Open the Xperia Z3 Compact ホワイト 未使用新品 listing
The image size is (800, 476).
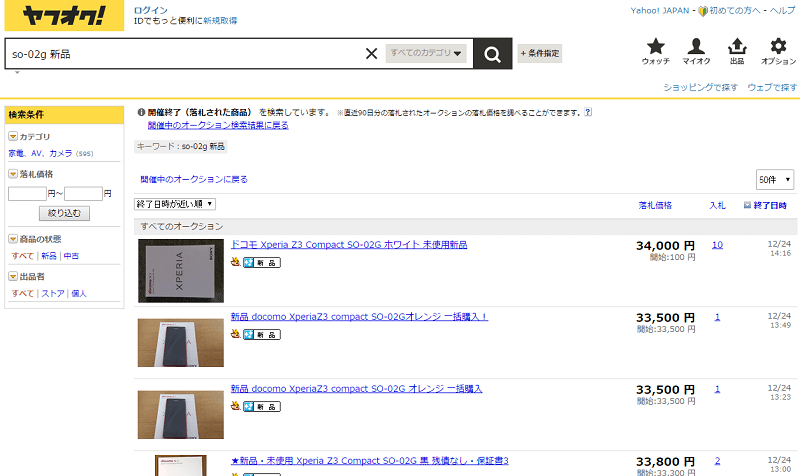(x=349, y=245)
